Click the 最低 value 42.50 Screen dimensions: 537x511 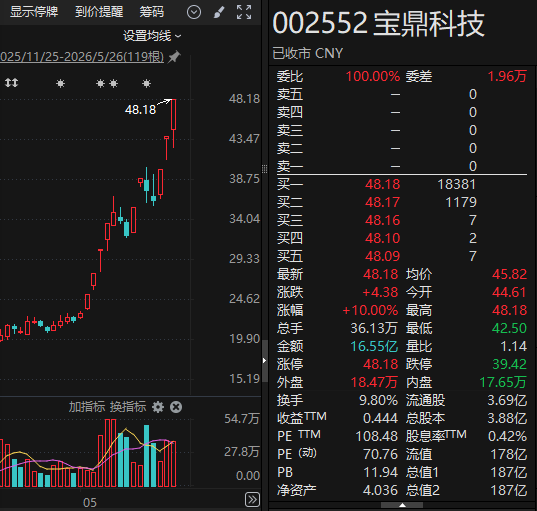[509, 328]
